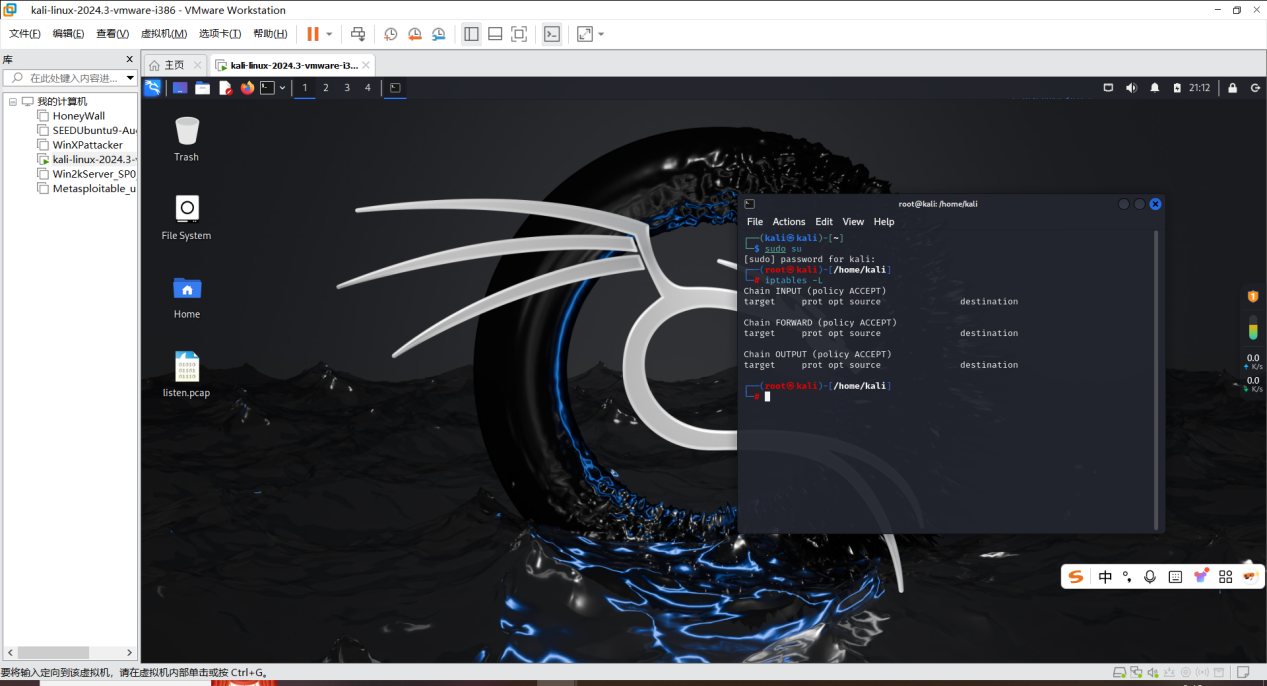Open the library search filter dropdown
The height and width of the screenshot is (686, 1267).
130,78
